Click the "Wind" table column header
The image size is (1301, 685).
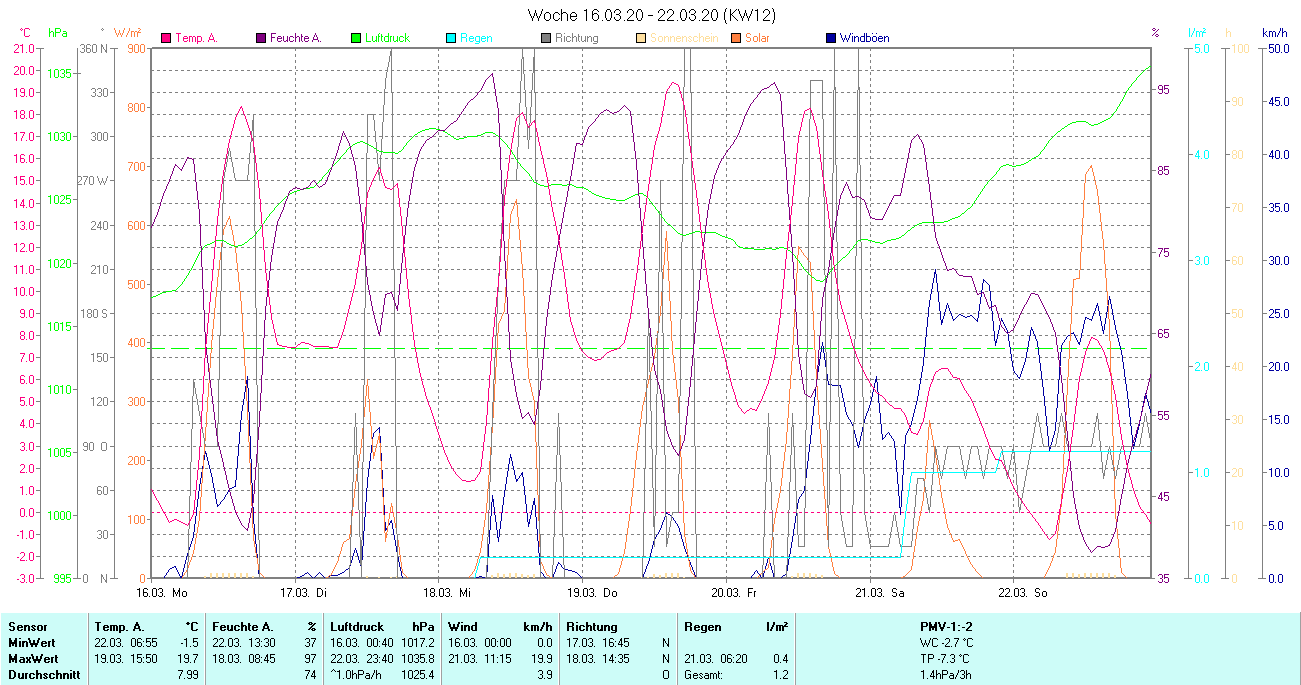tap(463, 627)
